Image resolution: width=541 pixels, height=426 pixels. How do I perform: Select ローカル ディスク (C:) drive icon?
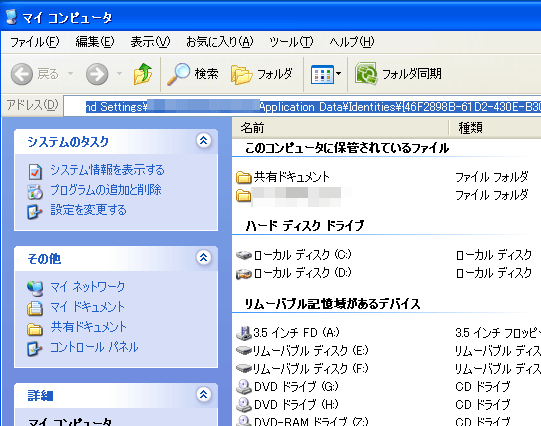tap(244, 255)
